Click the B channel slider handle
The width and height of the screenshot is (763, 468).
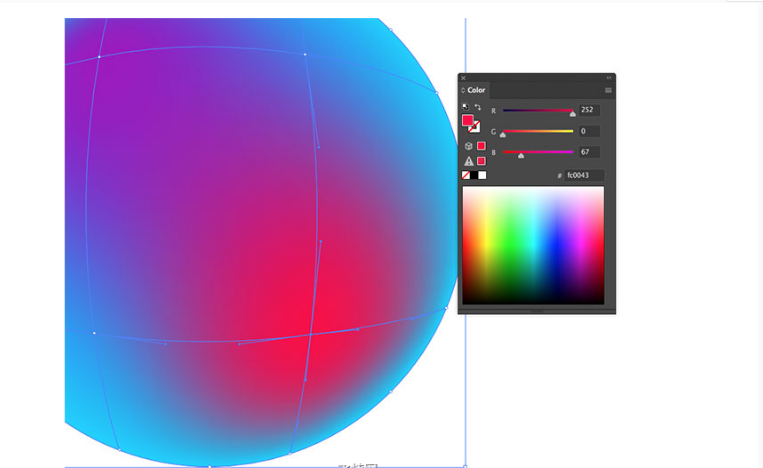coord(521,156)
